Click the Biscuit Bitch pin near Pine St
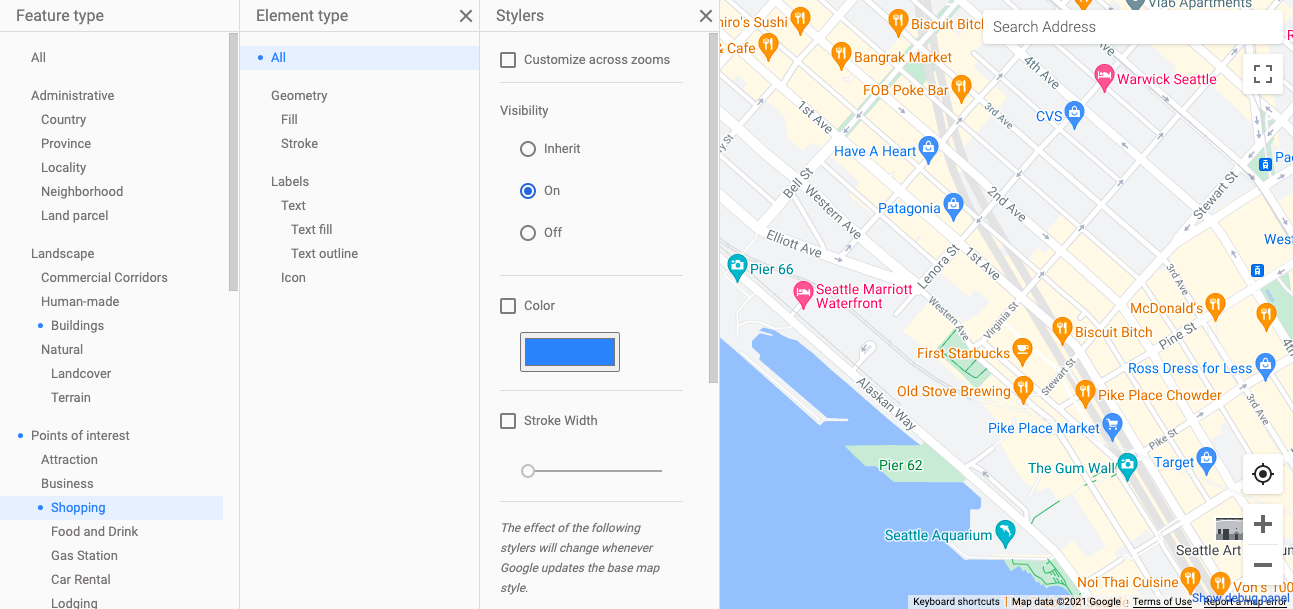 pyautogui.click(x=1062, y=329)
